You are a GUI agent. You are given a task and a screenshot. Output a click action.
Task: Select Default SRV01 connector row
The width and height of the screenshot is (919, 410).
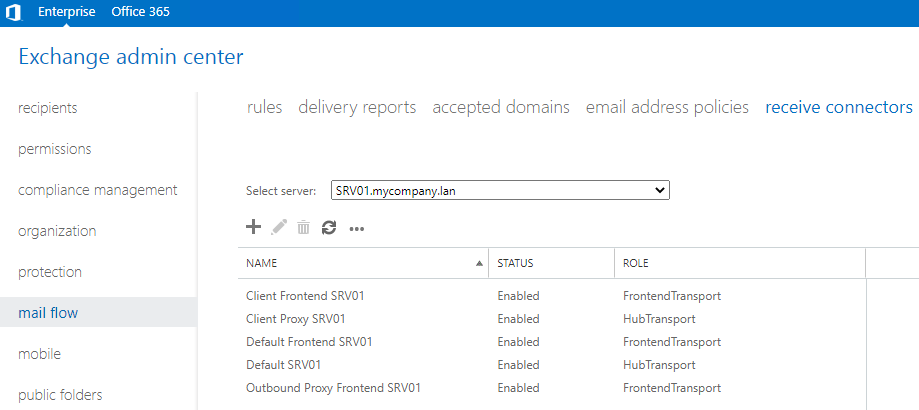pyautogui.click(x=552, y=365)
